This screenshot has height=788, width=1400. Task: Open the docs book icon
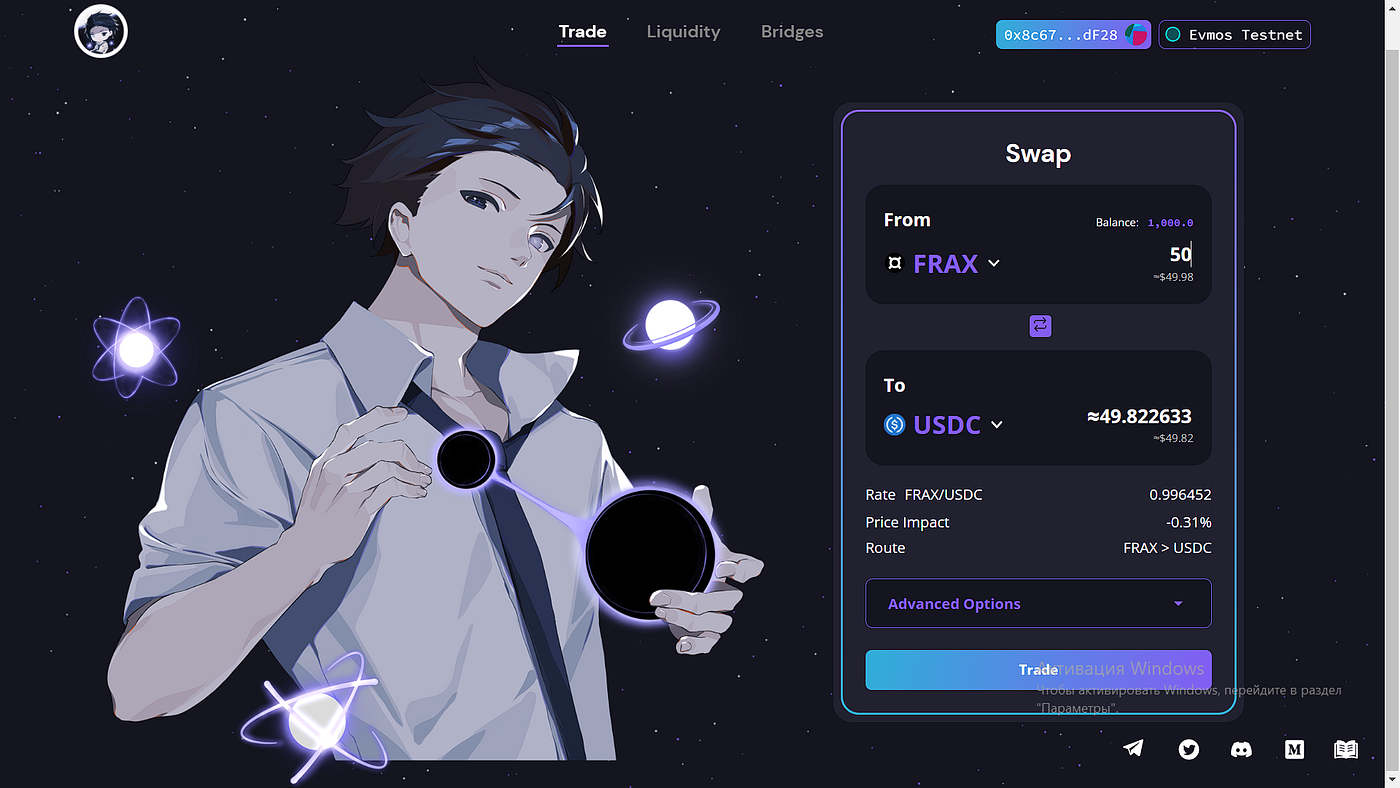coord(1346,748)
